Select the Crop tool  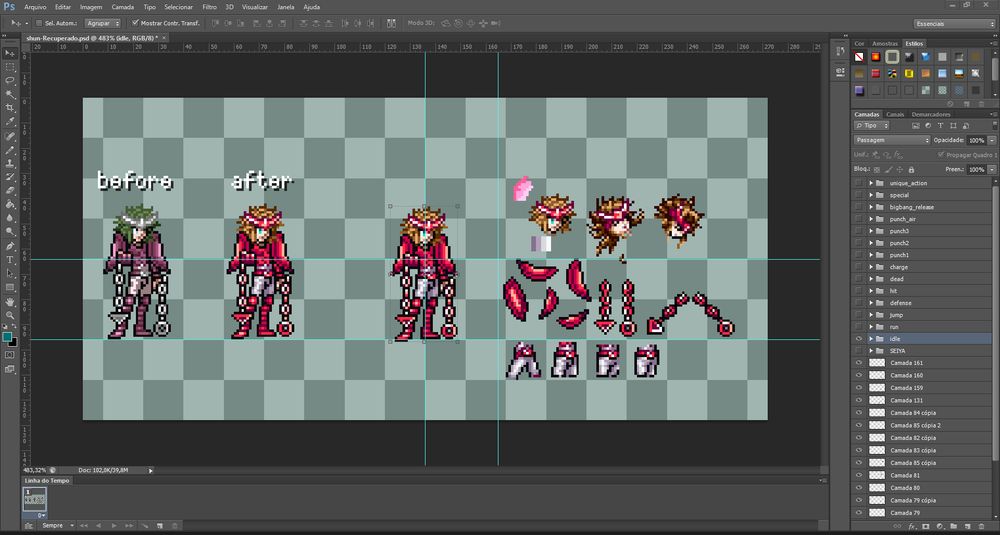(x=10, y=108)
